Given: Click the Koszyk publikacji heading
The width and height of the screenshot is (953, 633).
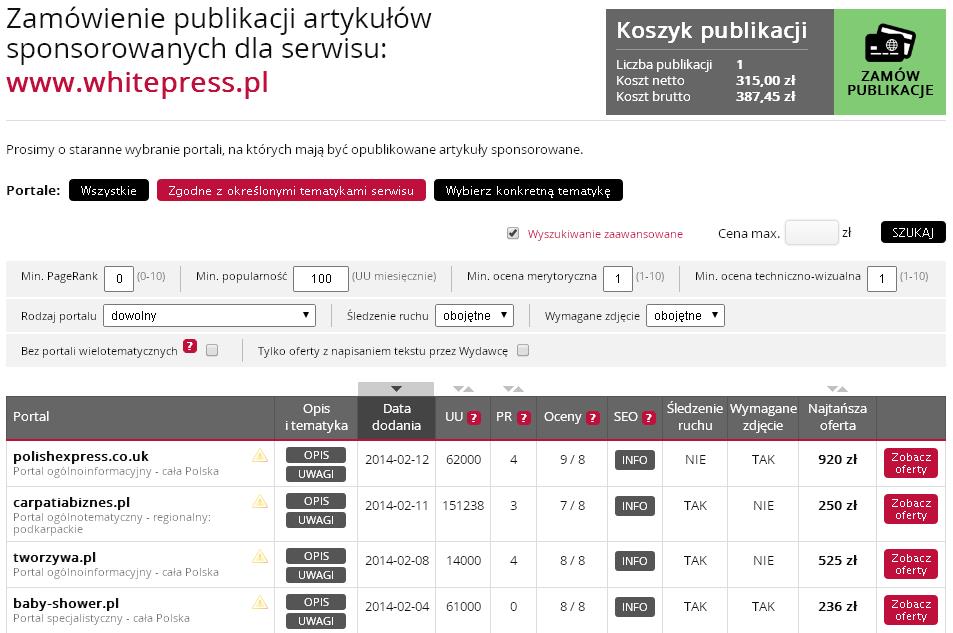Looking at the screenshot, I should 712,30.
